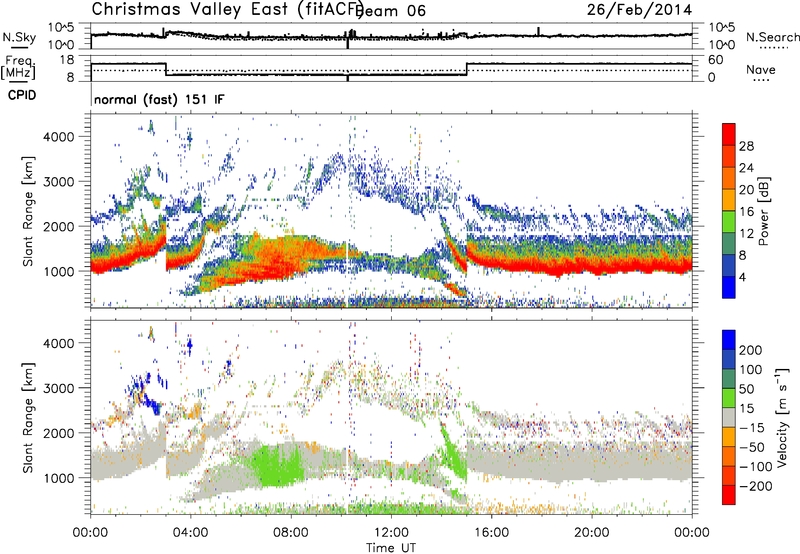Click the 04:00 time axis tick label
This screenshot has height=554, width=800.
190,533
